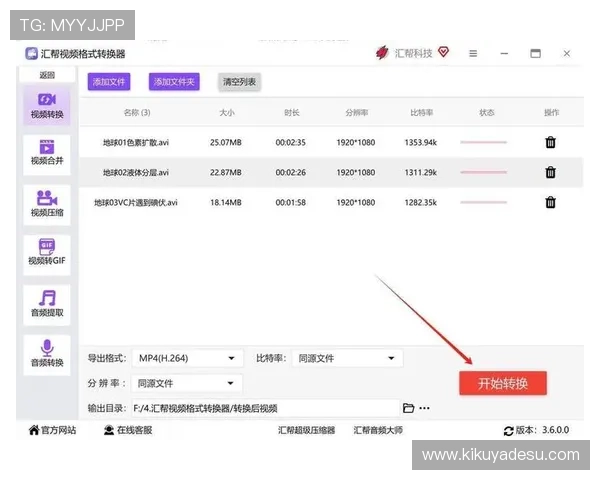Click the 大小 column header
Screen dimensions: 600x480
coord(227,113)
